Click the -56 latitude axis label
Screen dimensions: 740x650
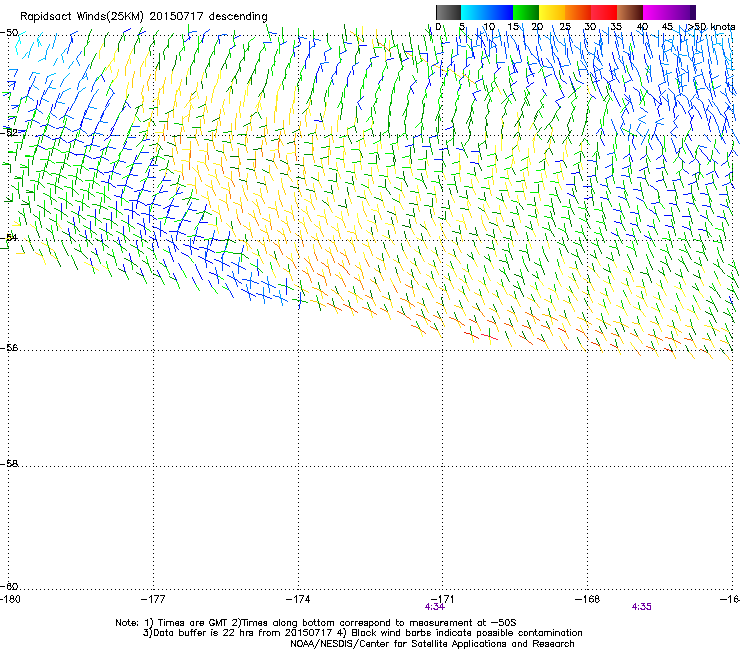tap(9, 347)
